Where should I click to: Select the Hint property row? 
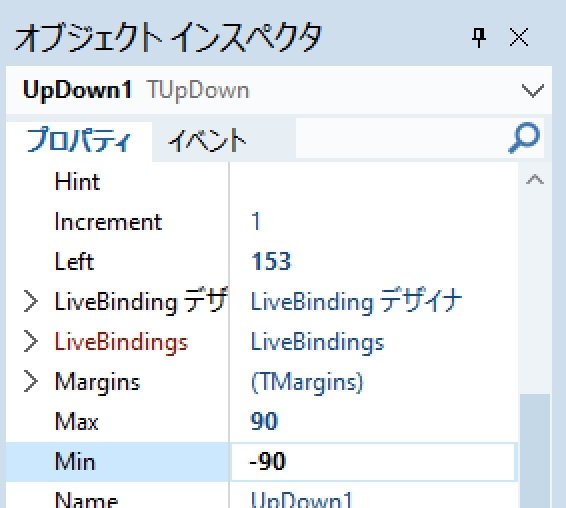click(x=262, y=182)
